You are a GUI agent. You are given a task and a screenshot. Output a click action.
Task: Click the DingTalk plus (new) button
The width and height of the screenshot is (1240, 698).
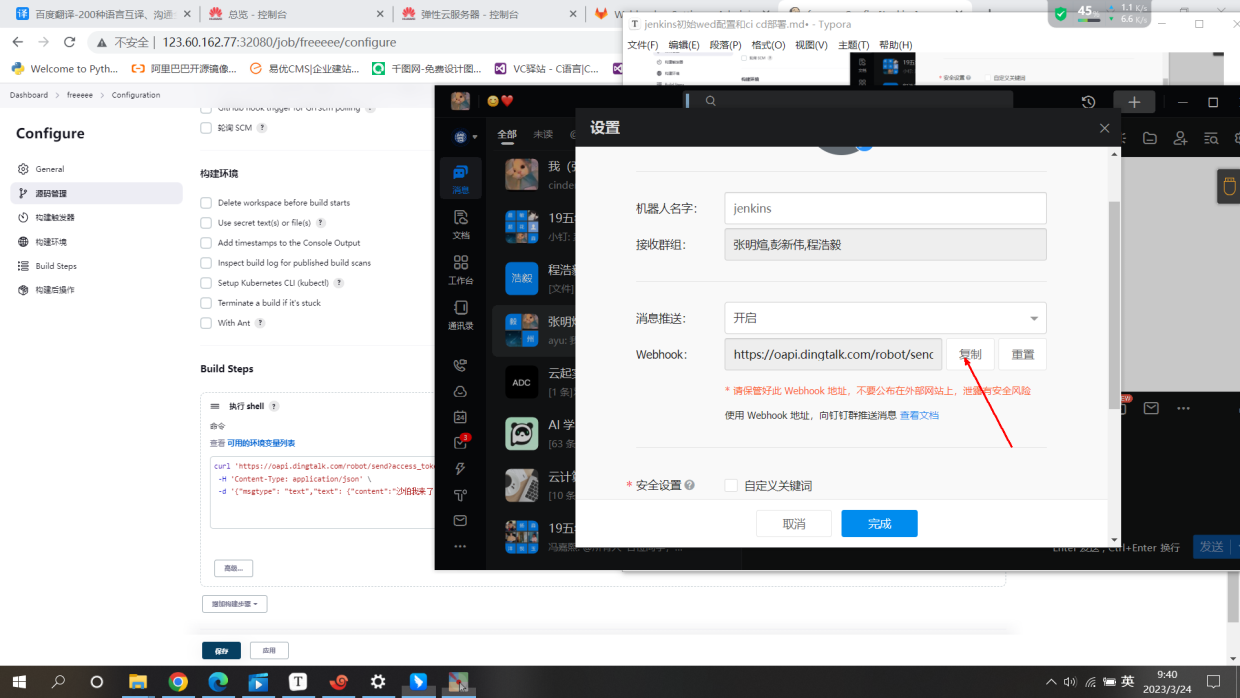(x=1134, y=102)
